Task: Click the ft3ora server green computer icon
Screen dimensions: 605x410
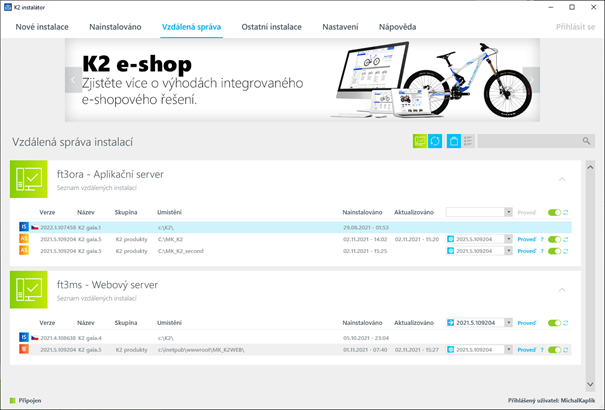Action: 29,179
